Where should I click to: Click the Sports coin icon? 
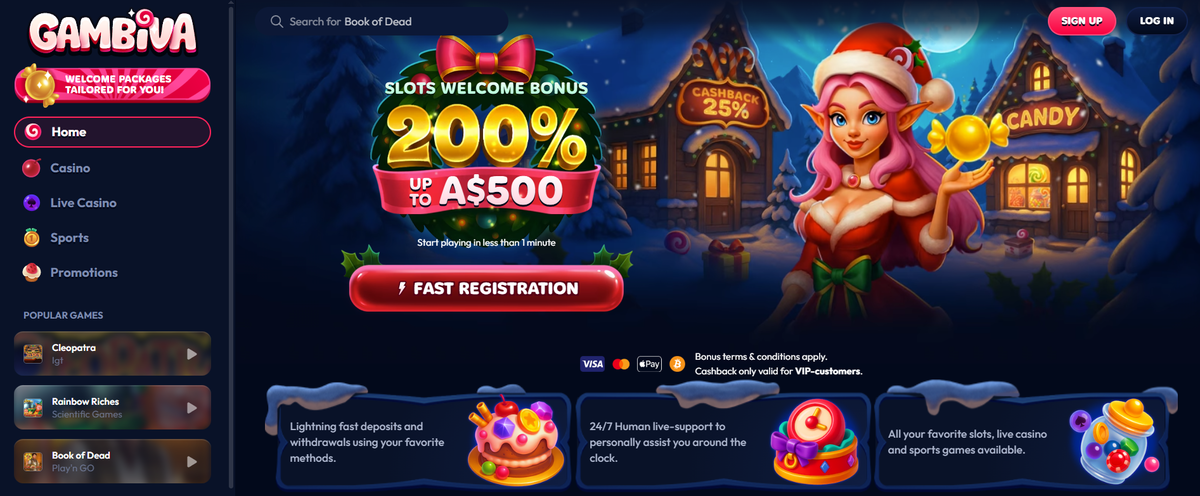[32, 238]
